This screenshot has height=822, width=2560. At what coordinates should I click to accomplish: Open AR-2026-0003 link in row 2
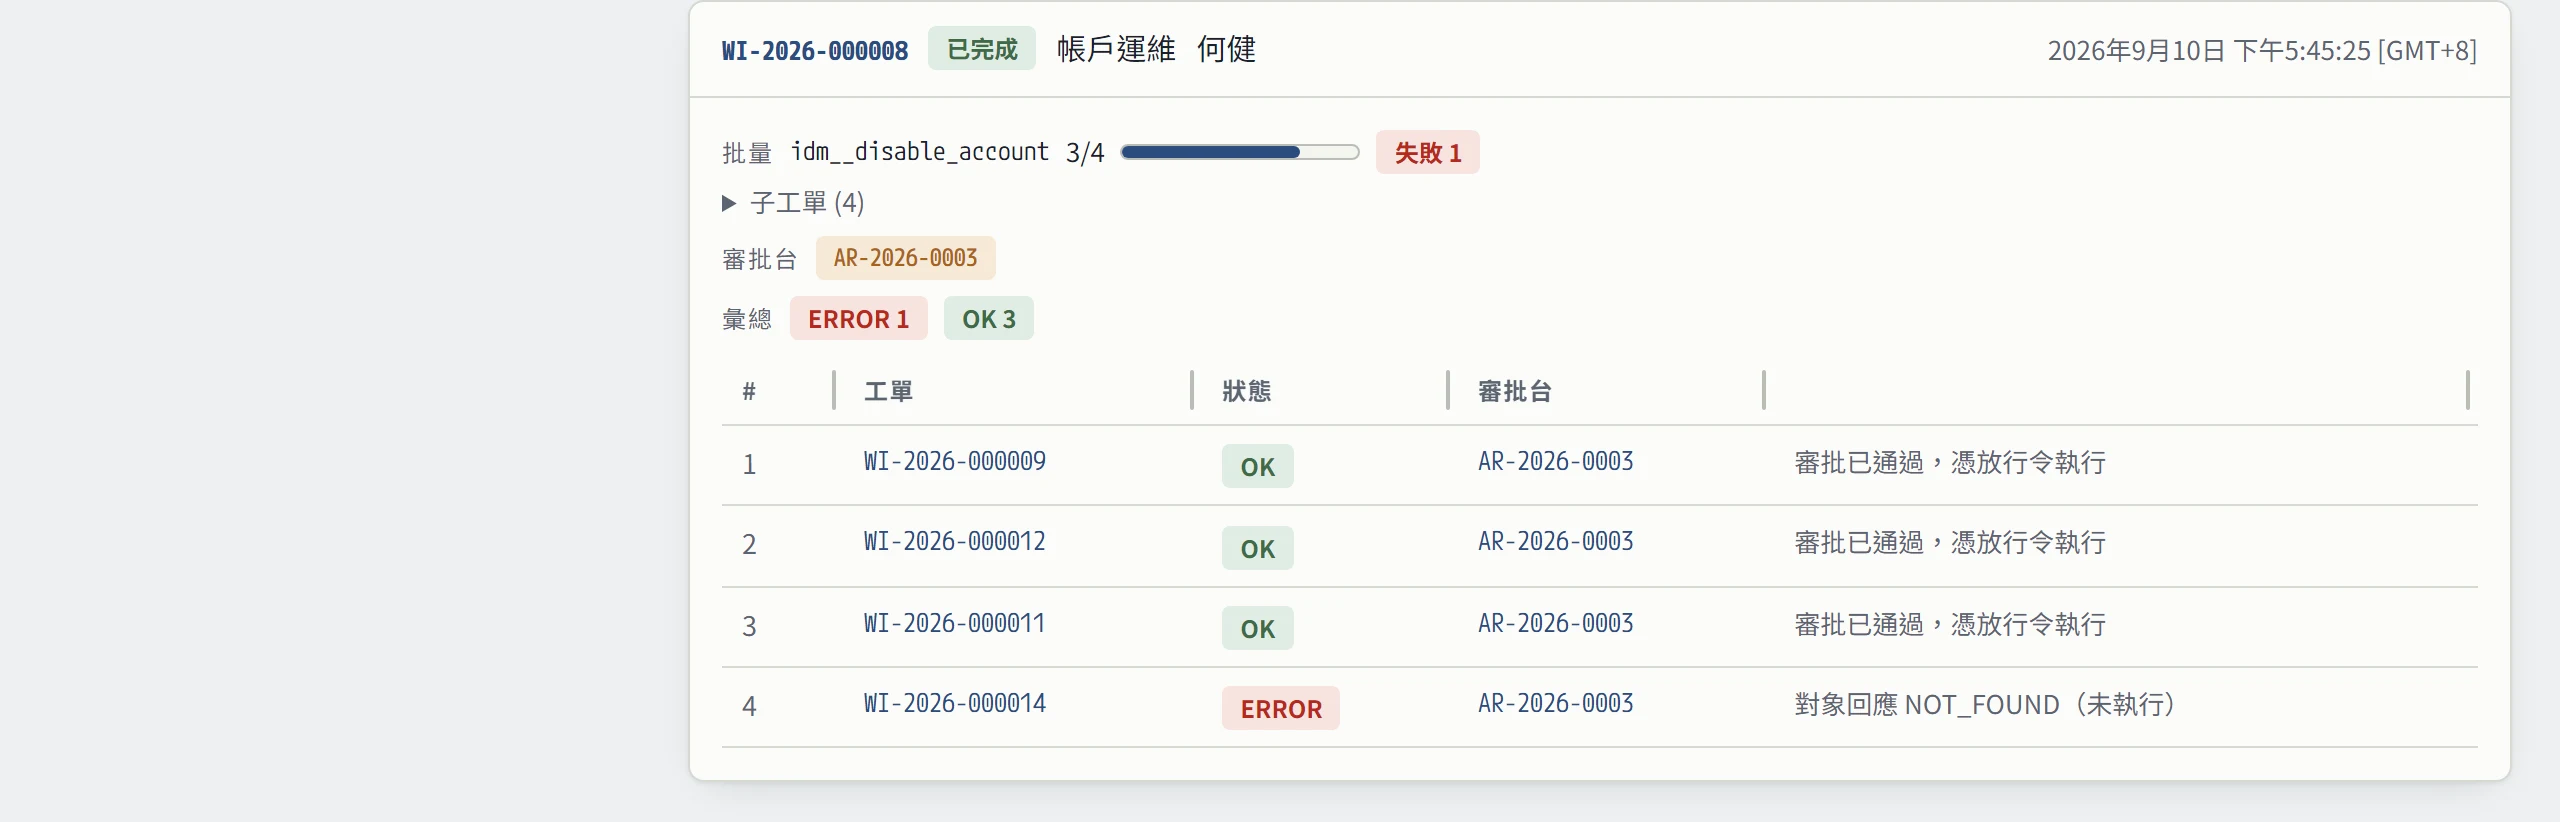click(1556, 541)
